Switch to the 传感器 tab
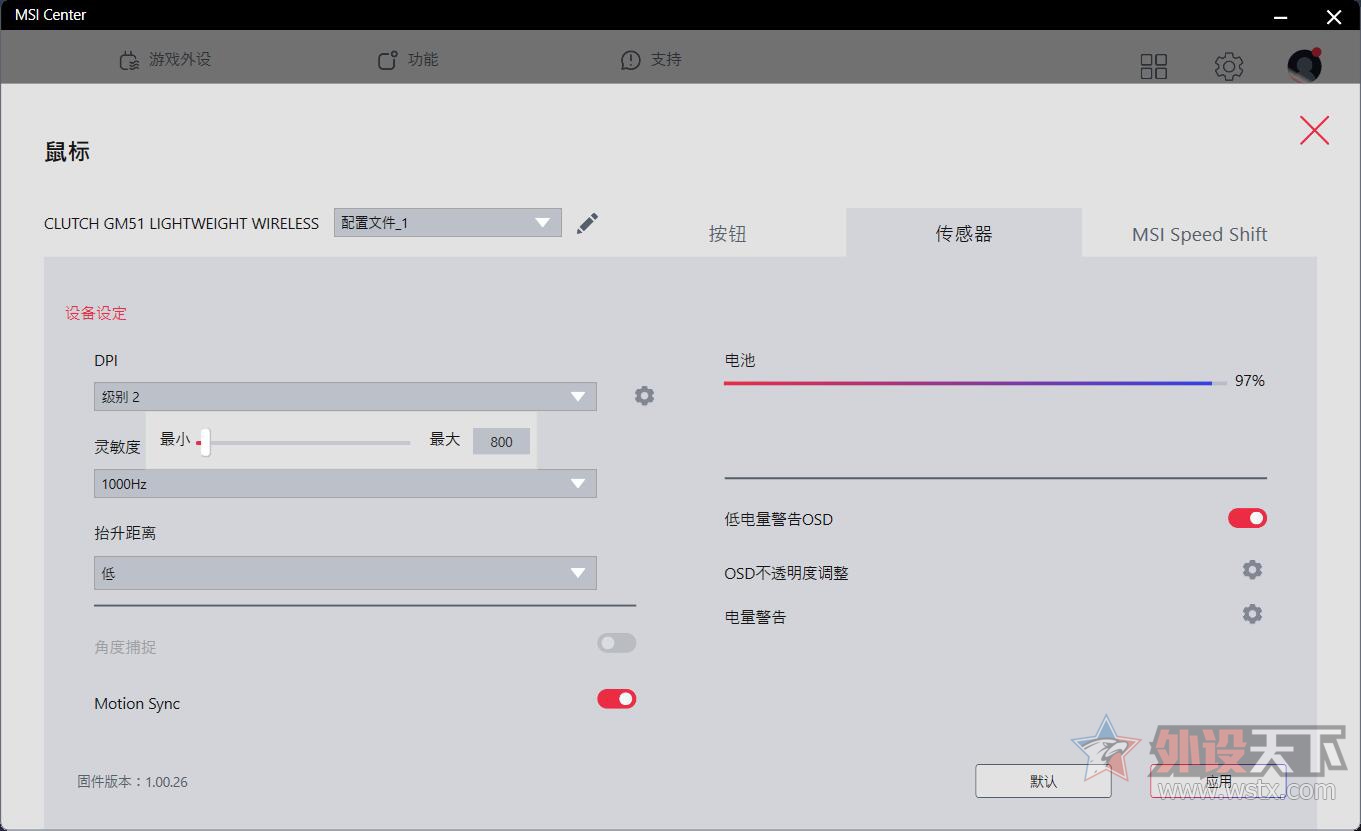The height and width of the screenshot is (831, 1361). tap(964, 233)
